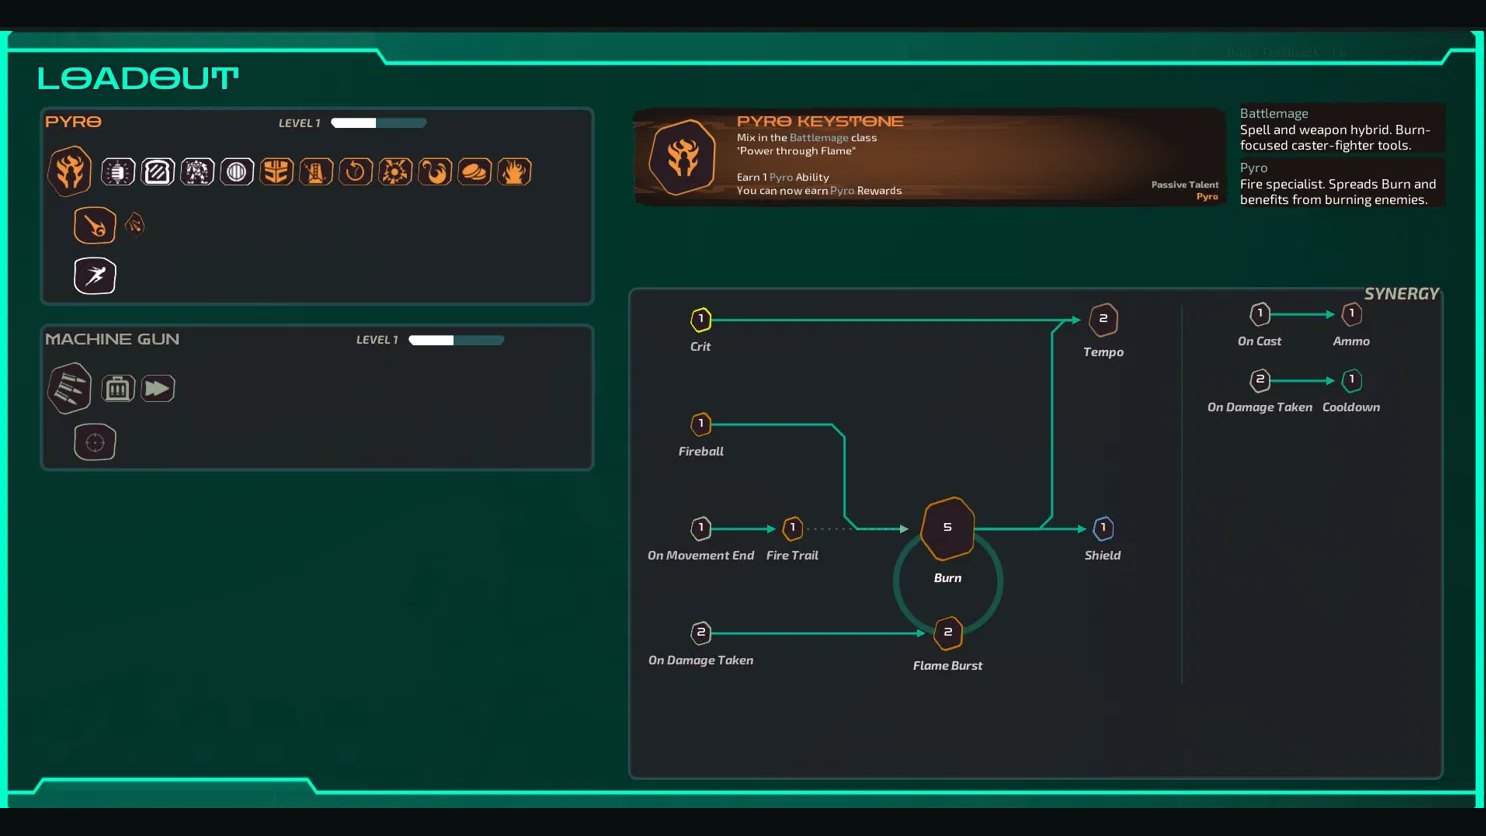The image size is (1486, 836).
Task: Click the On Cast node
Action: pos(1260,314)
